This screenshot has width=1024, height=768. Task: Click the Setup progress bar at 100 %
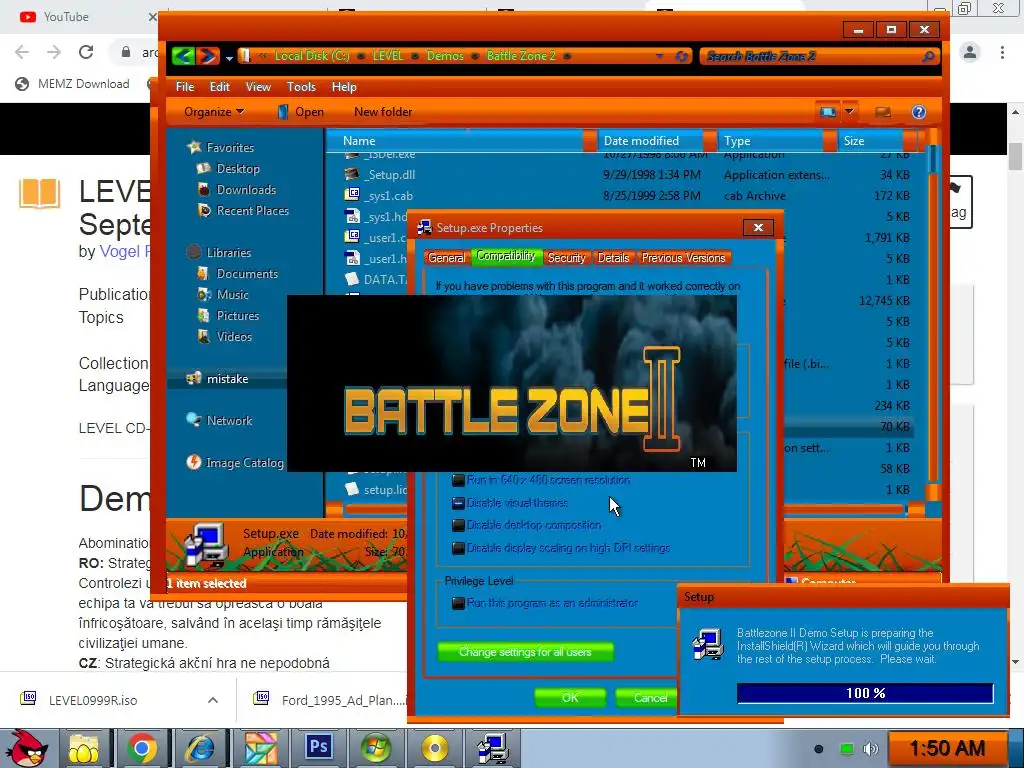865,693
